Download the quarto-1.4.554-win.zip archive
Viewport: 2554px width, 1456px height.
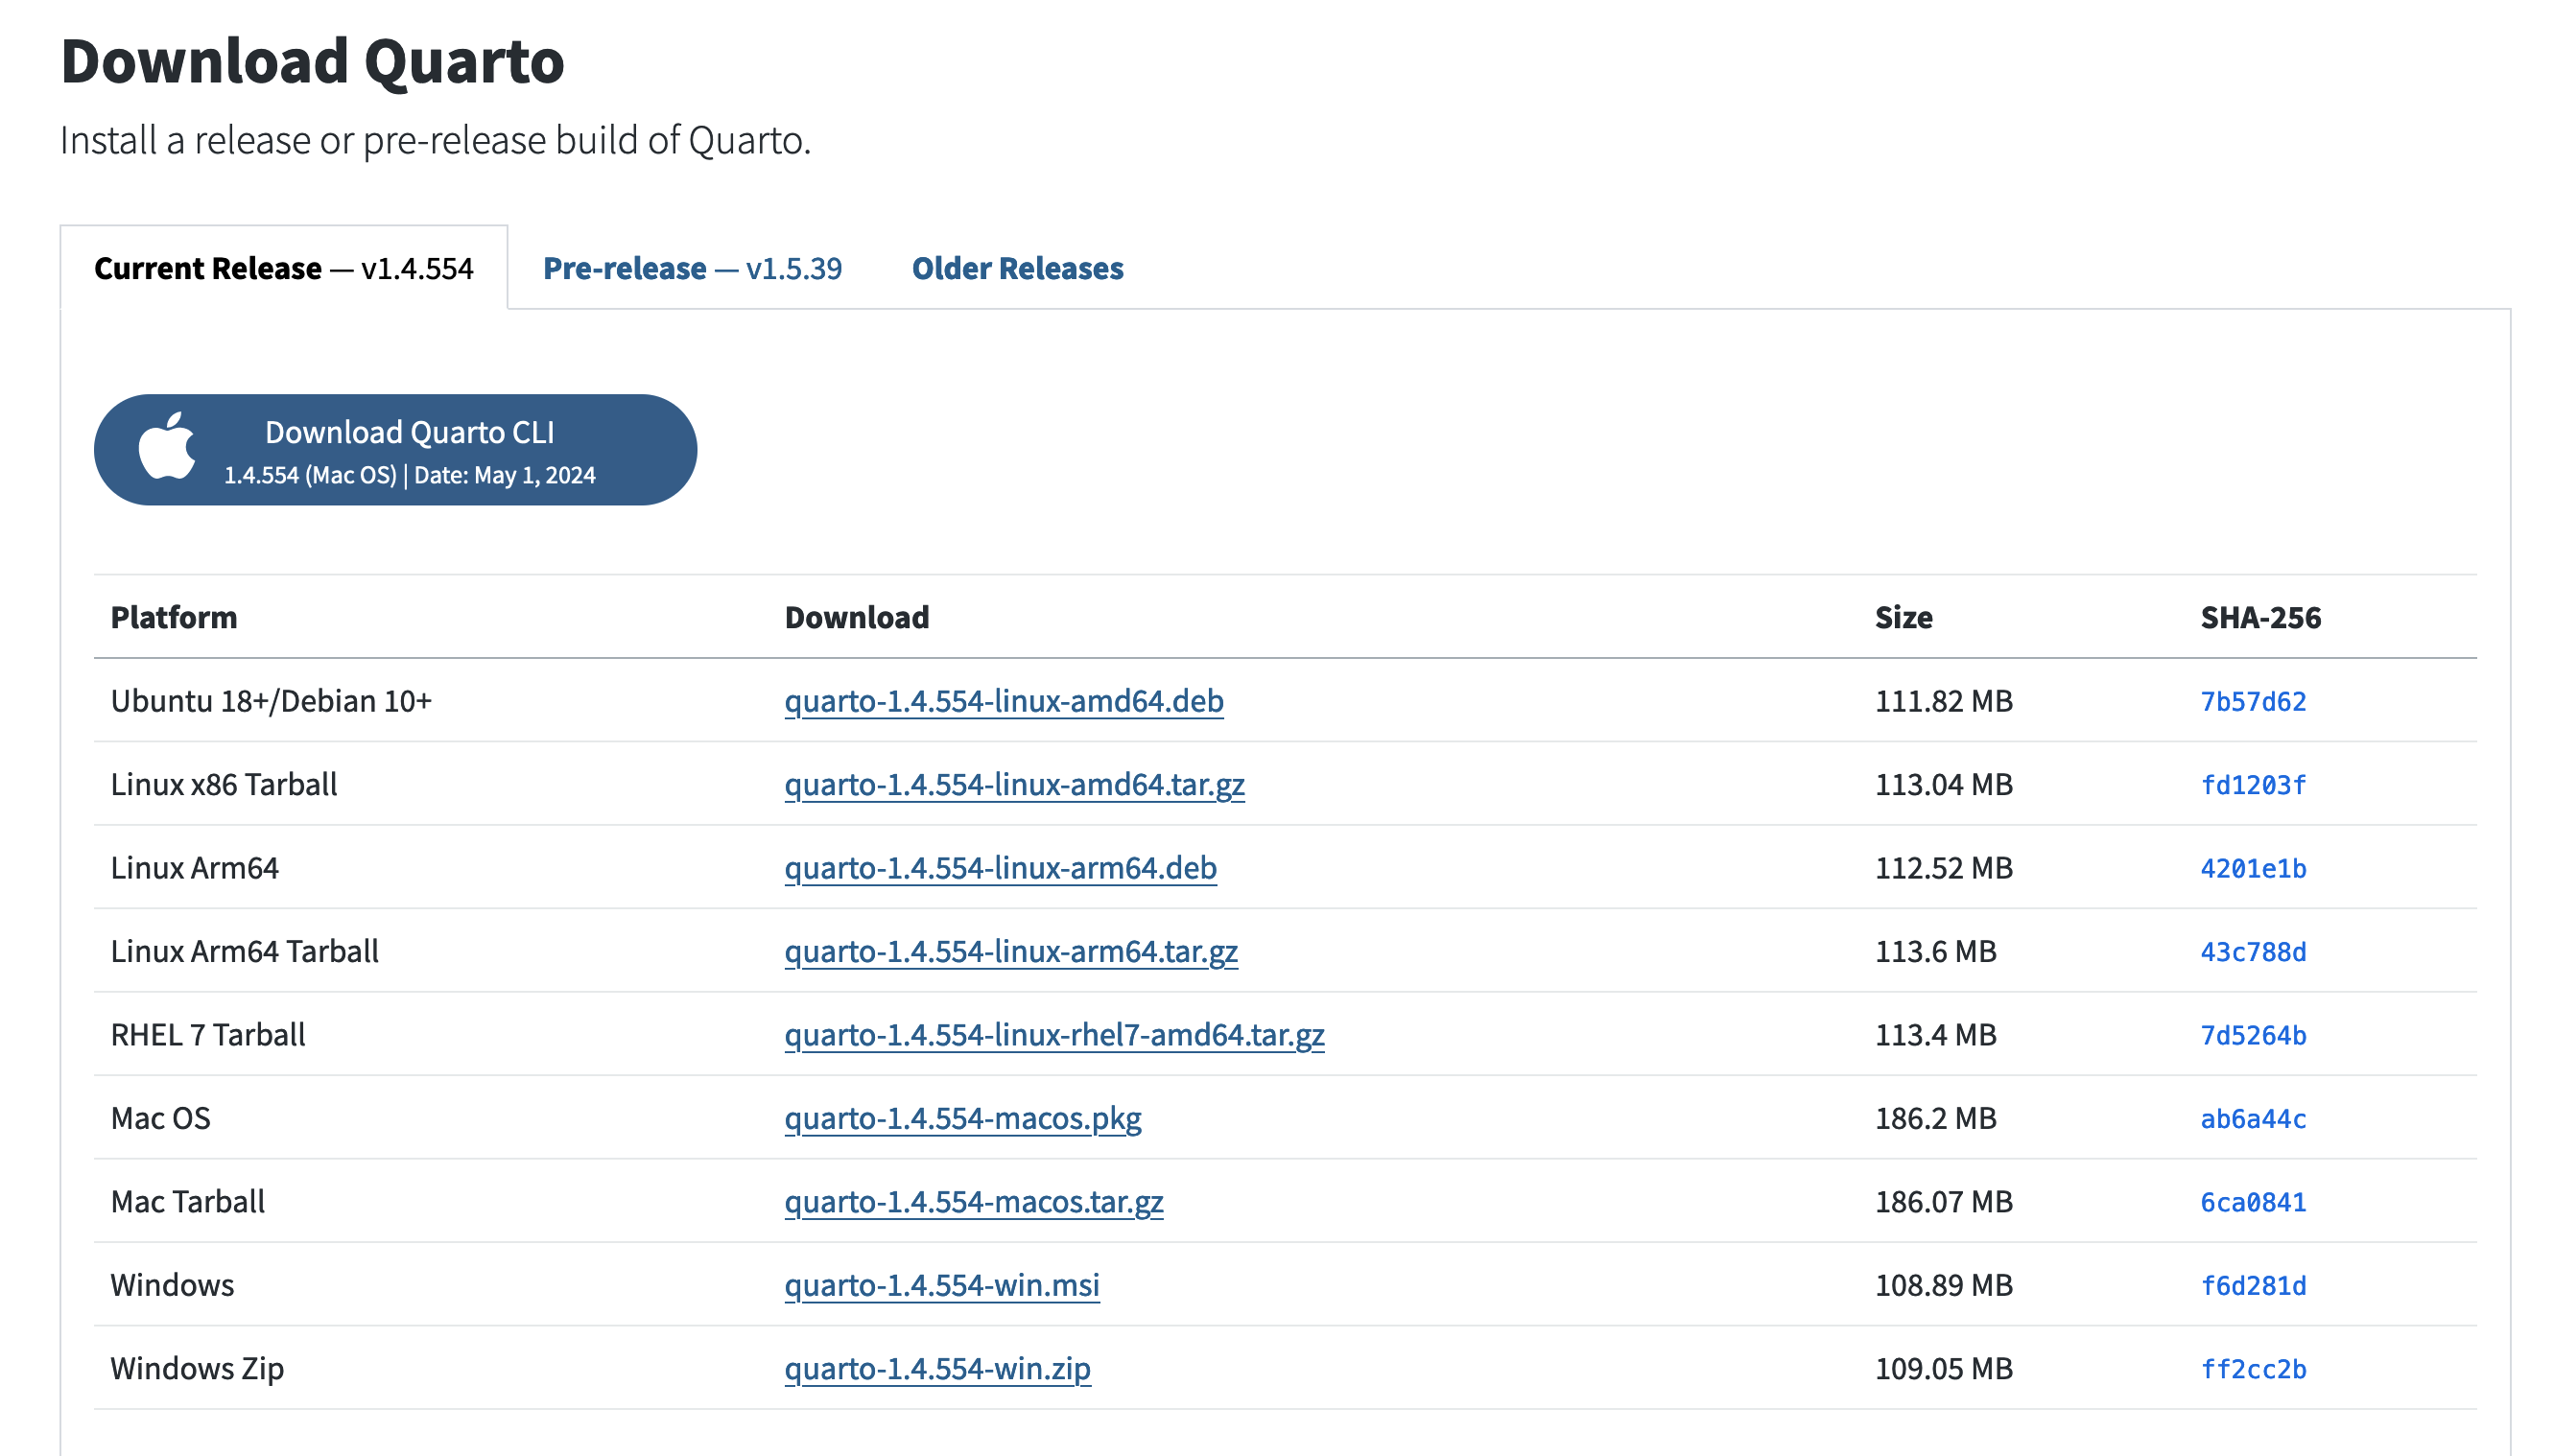tap(937, 1368)
